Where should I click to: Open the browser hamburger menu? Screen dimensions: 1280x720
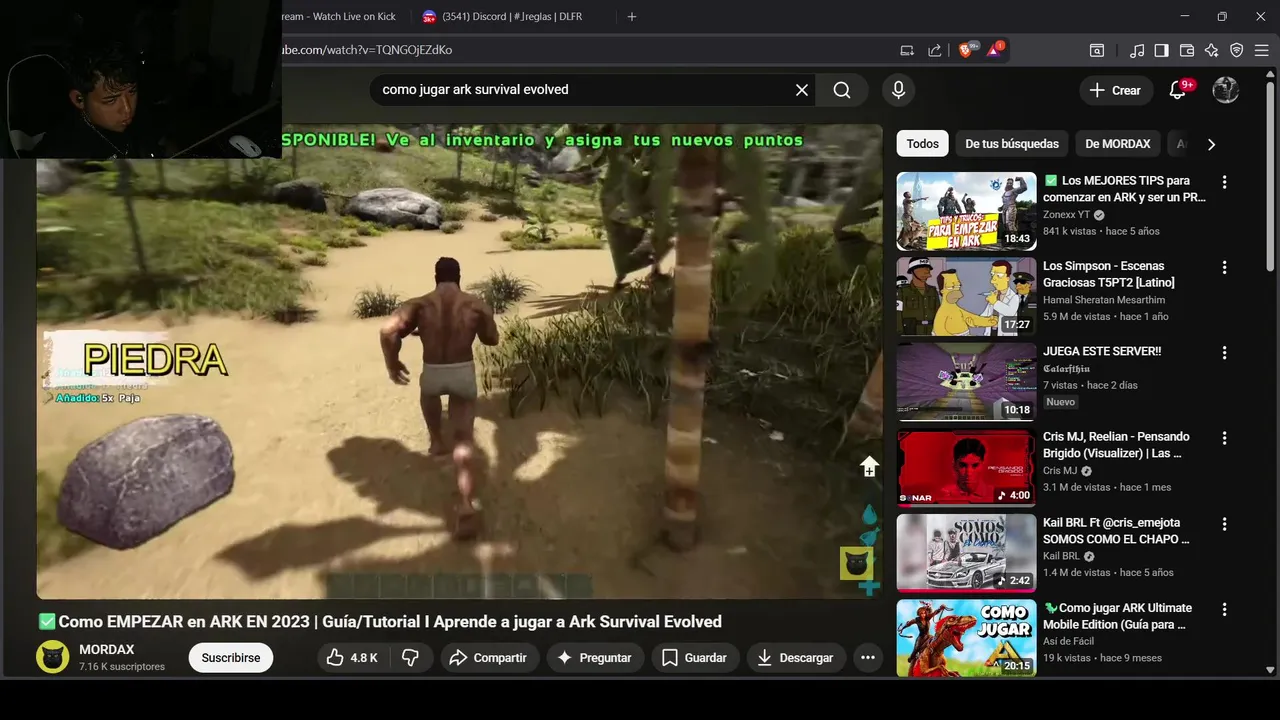point(1262,50)
